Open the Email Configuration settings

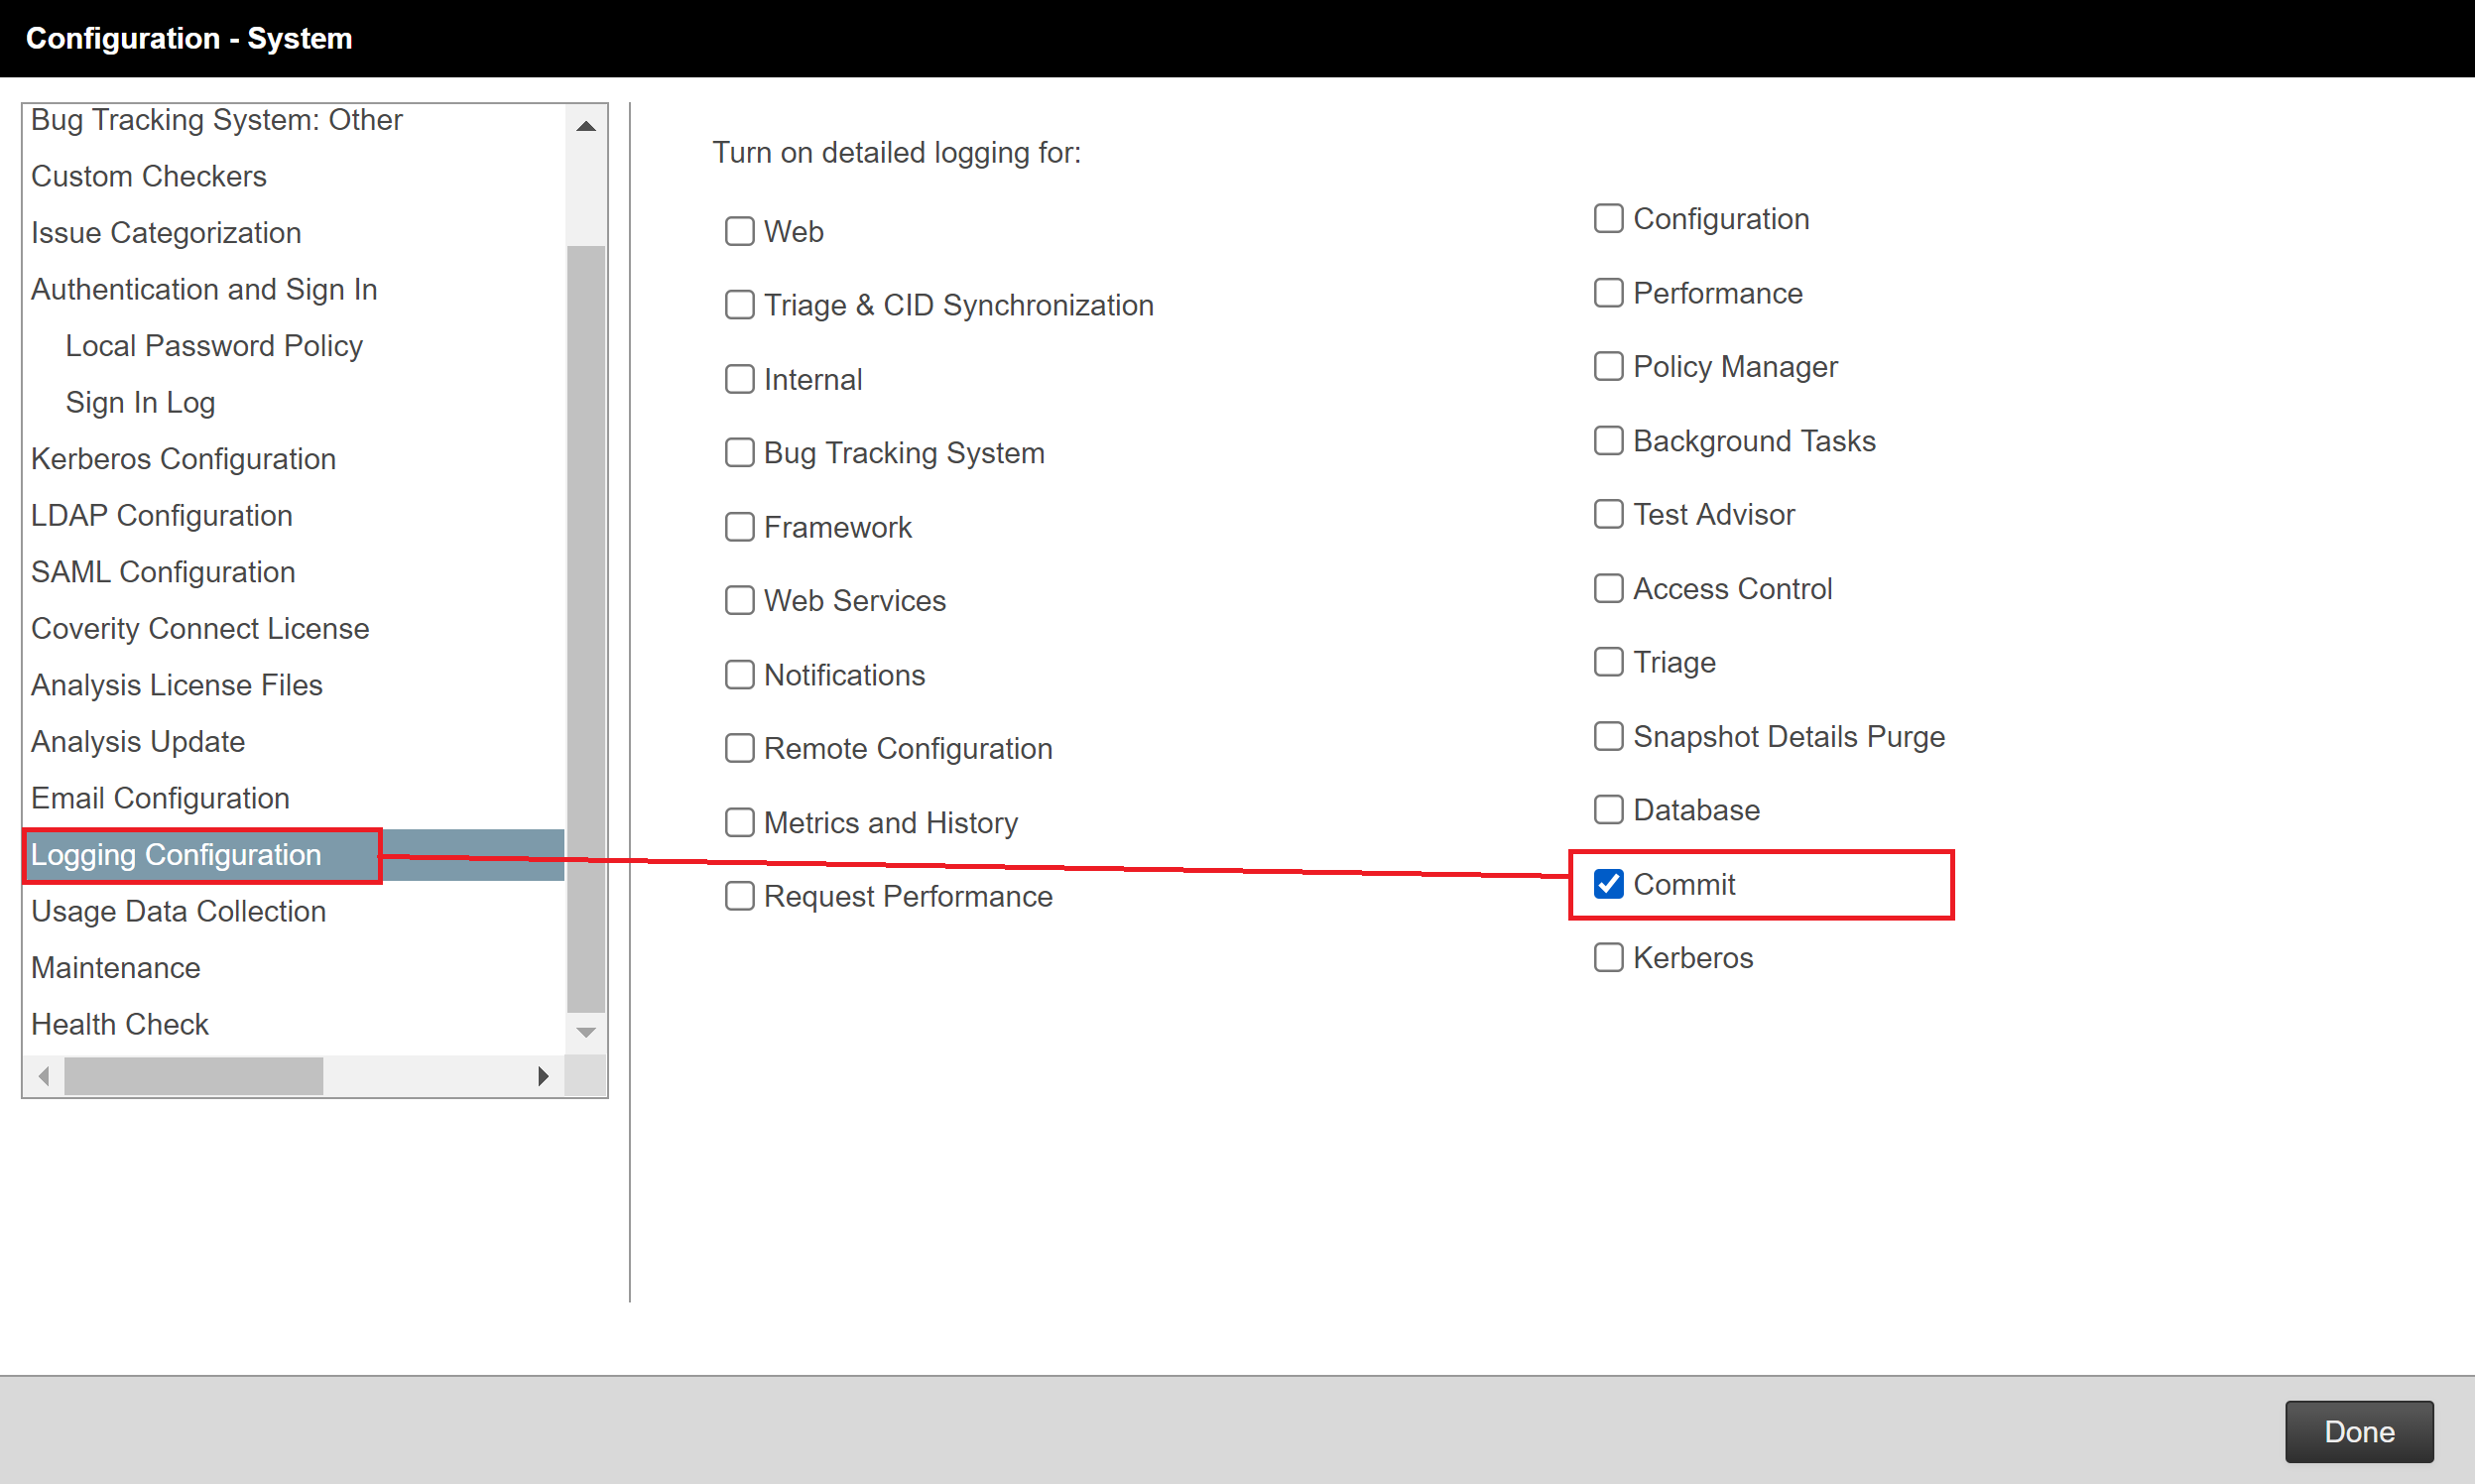coord(159,797)
